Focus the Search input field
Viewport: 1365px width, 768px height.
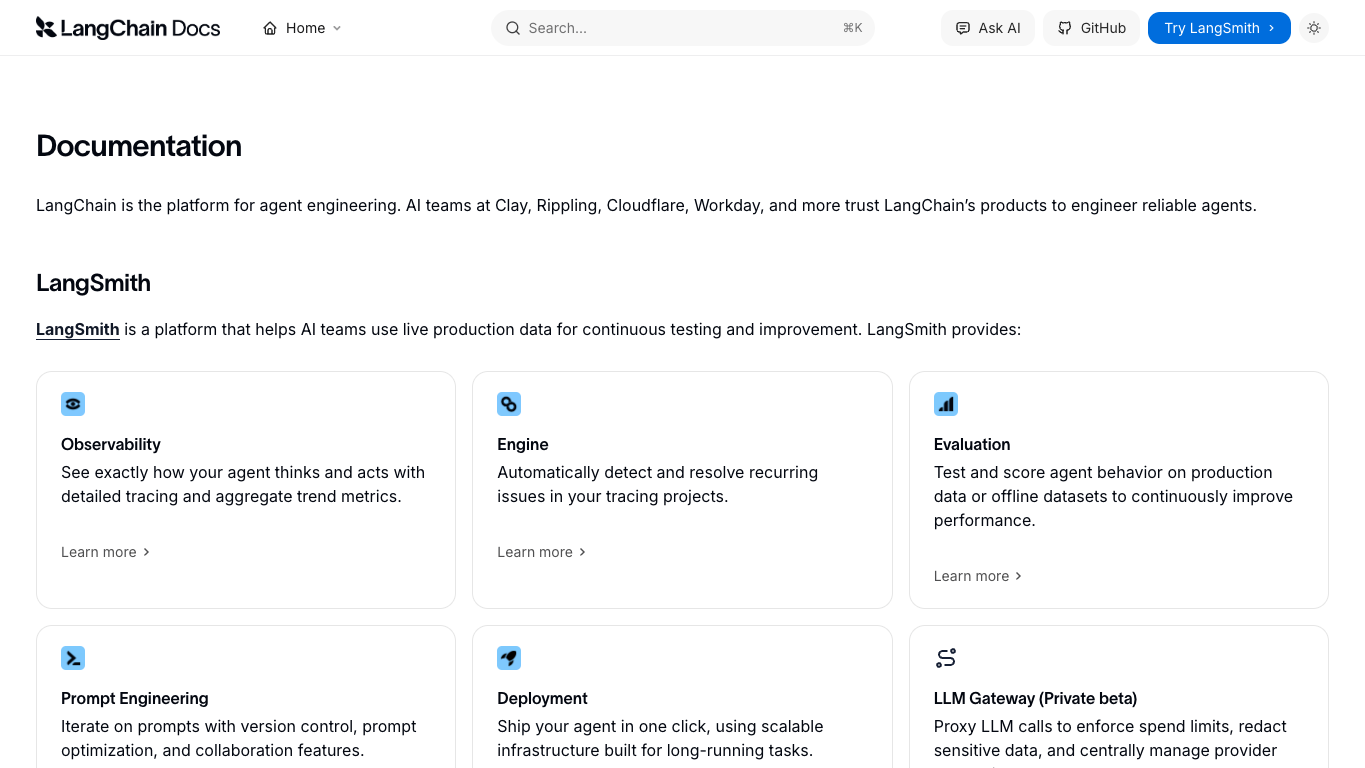click(x=683, y=28)
